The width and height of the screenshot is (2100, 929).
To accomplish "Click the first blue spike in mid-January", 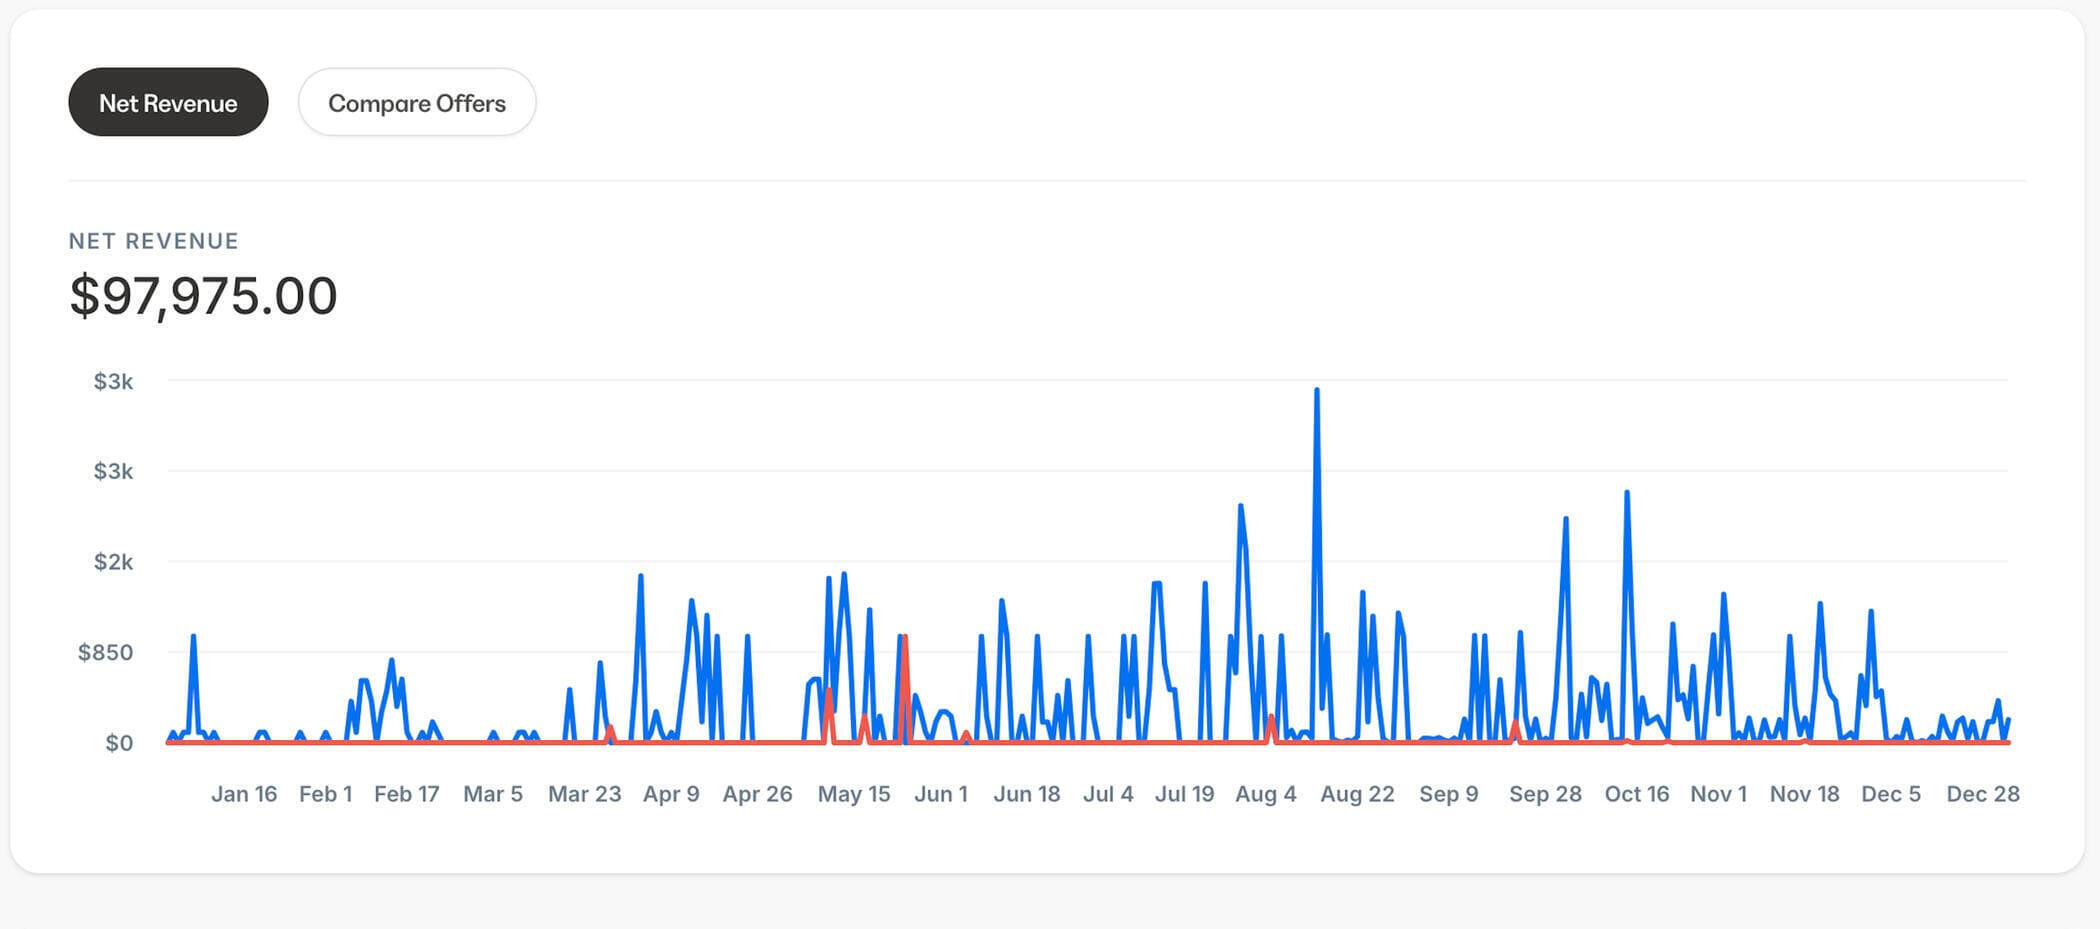I will tap(193, 638).
